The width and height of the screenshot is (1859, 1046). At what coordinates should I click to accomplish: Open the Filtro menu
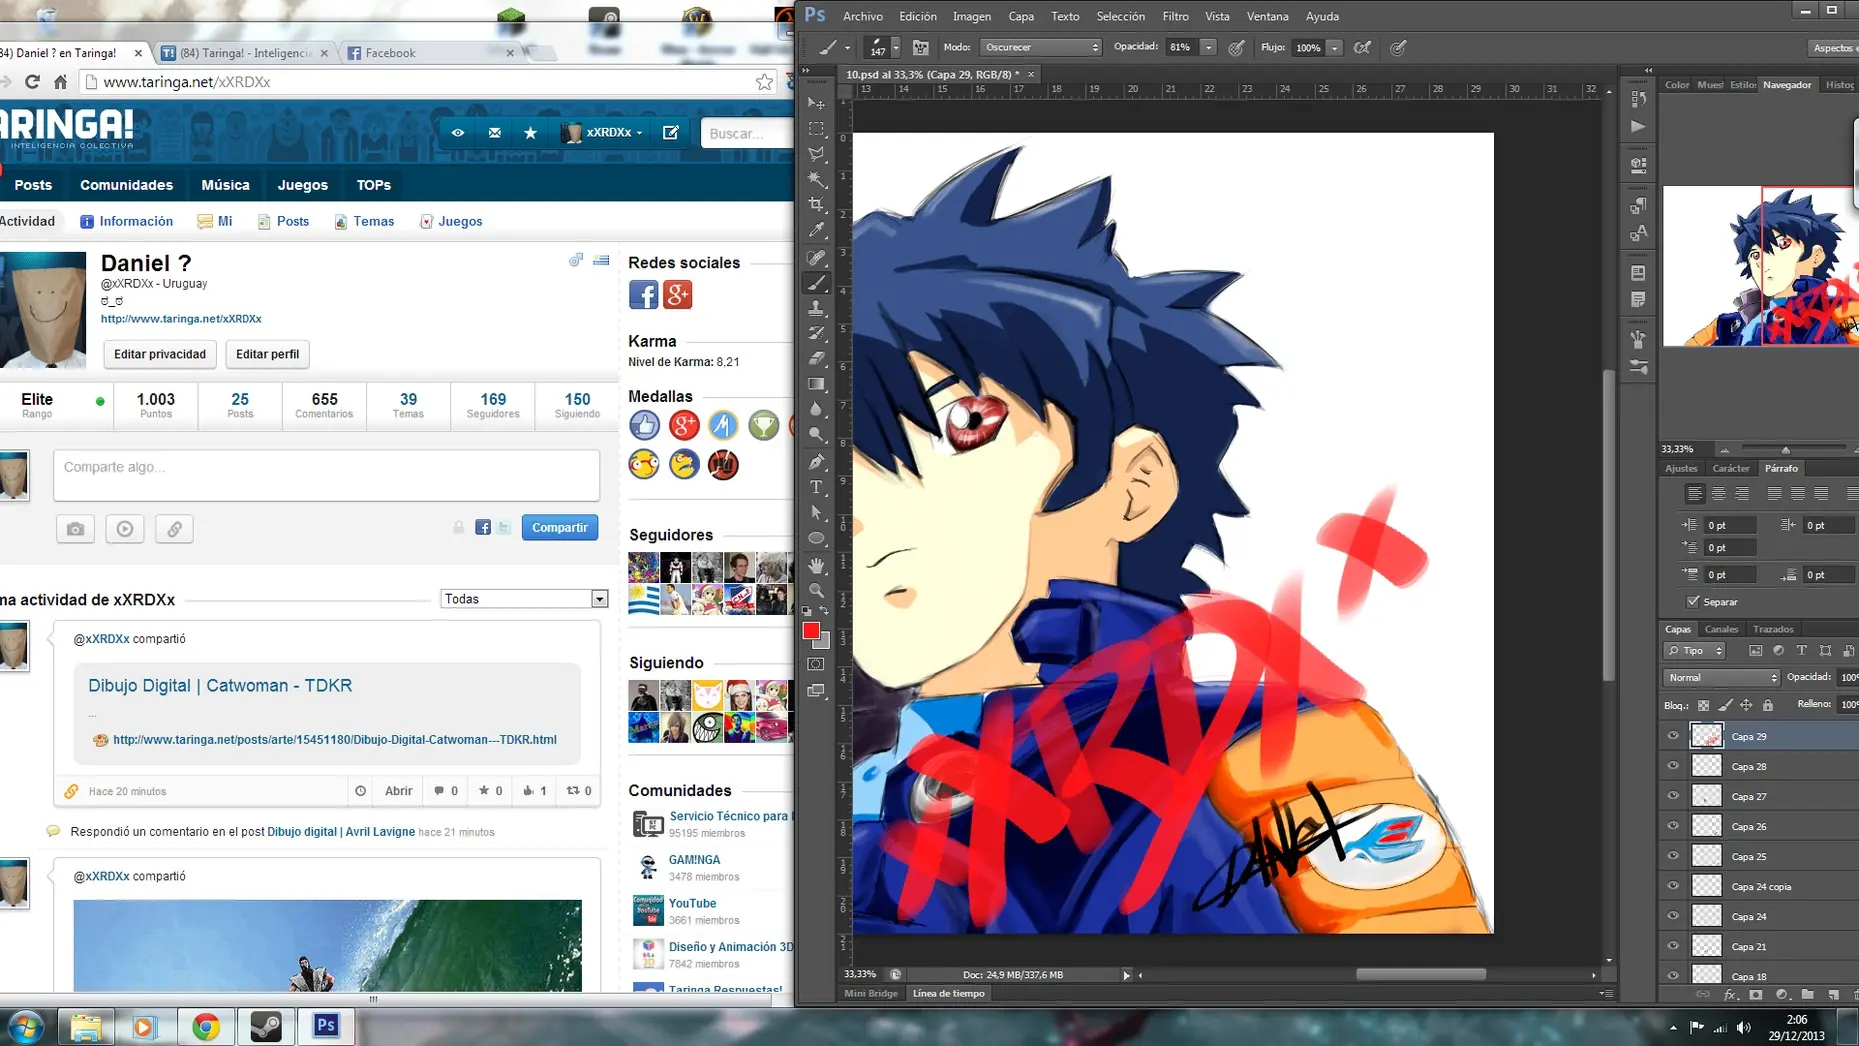tap(1175, 16)
